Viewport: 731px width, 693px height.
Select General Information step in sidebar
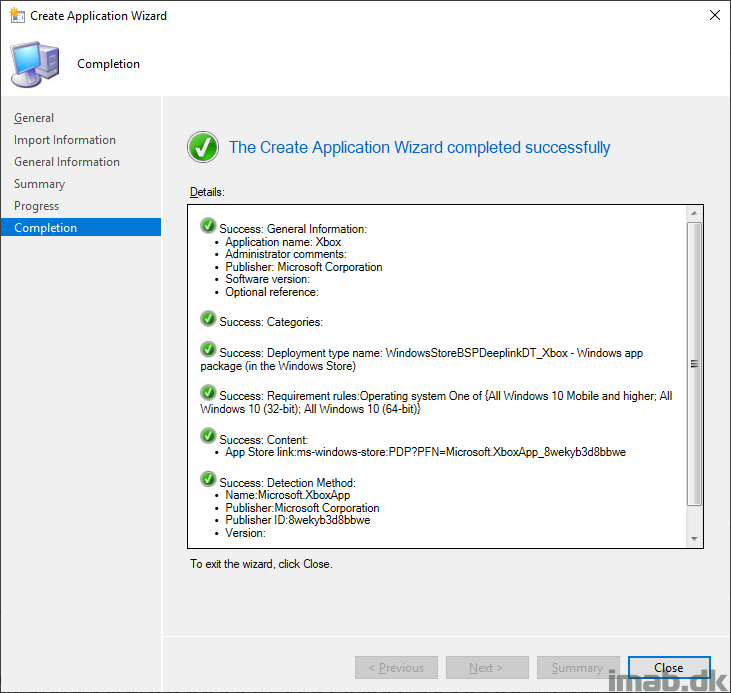click(x=67, y=162)
